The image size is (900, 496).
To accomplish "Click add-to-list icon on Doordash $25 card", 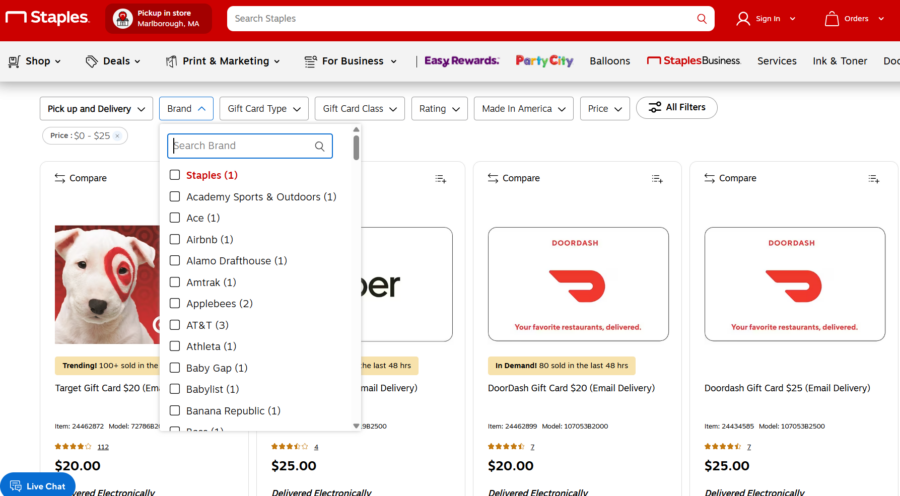I will (x=874, y=179).
